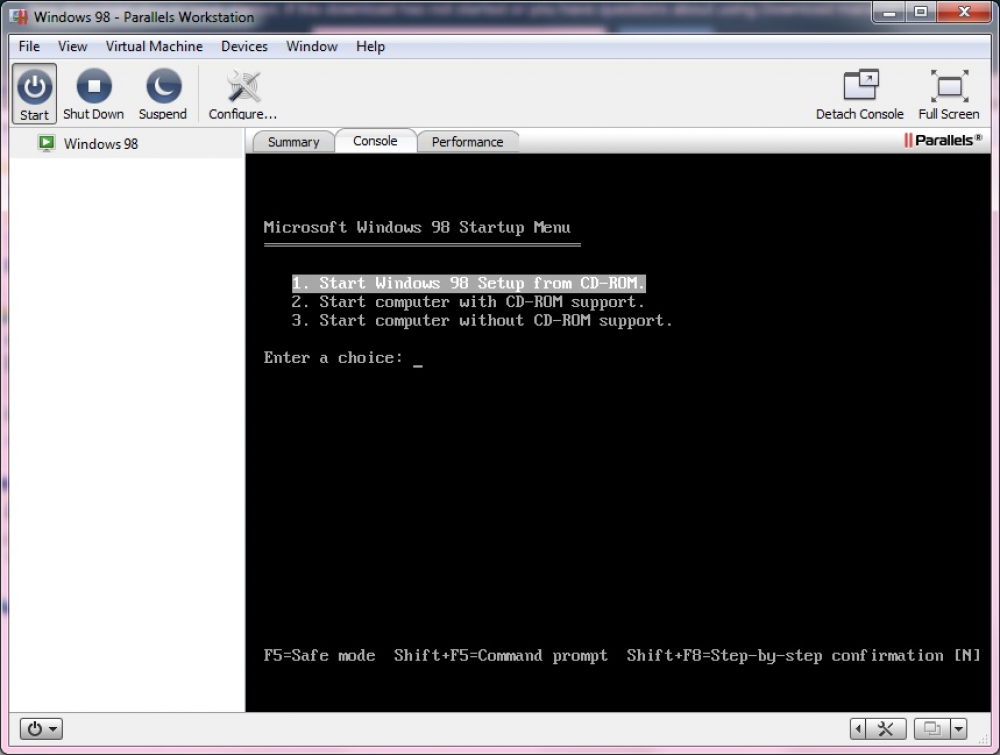
Task: Detach Console into separate window
Action: (x=860, y=94)
